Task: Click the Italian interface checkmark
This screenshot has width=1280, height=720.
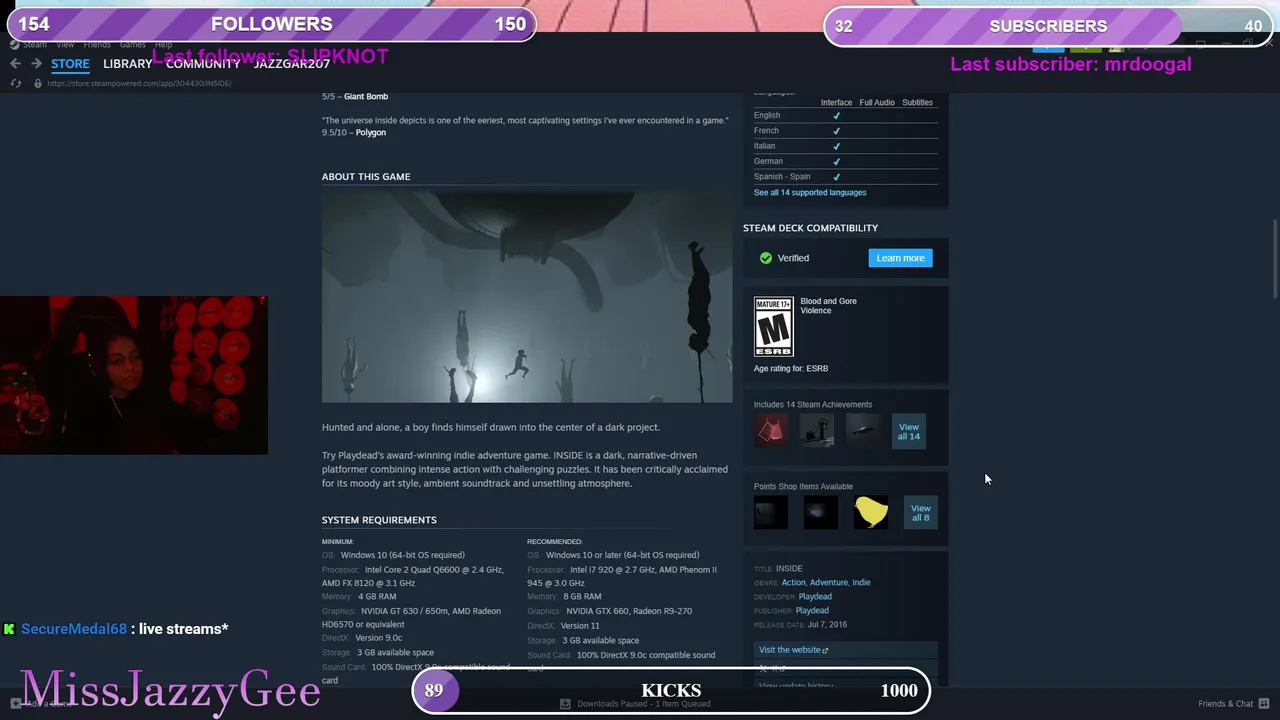Action: pos(836,146)
